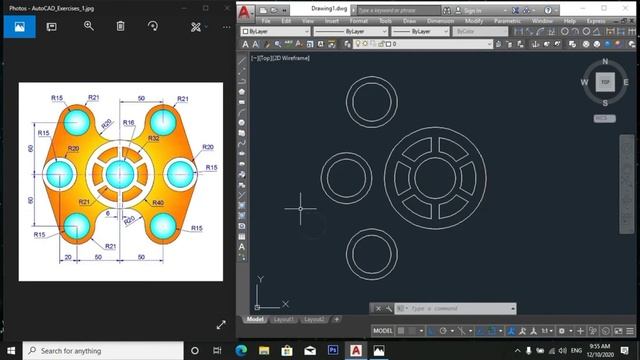Image resolution: width=640 pixels, height=360 pixels.
Task: Click the Photos rotate icon
Action: click(x=153, y=26)
